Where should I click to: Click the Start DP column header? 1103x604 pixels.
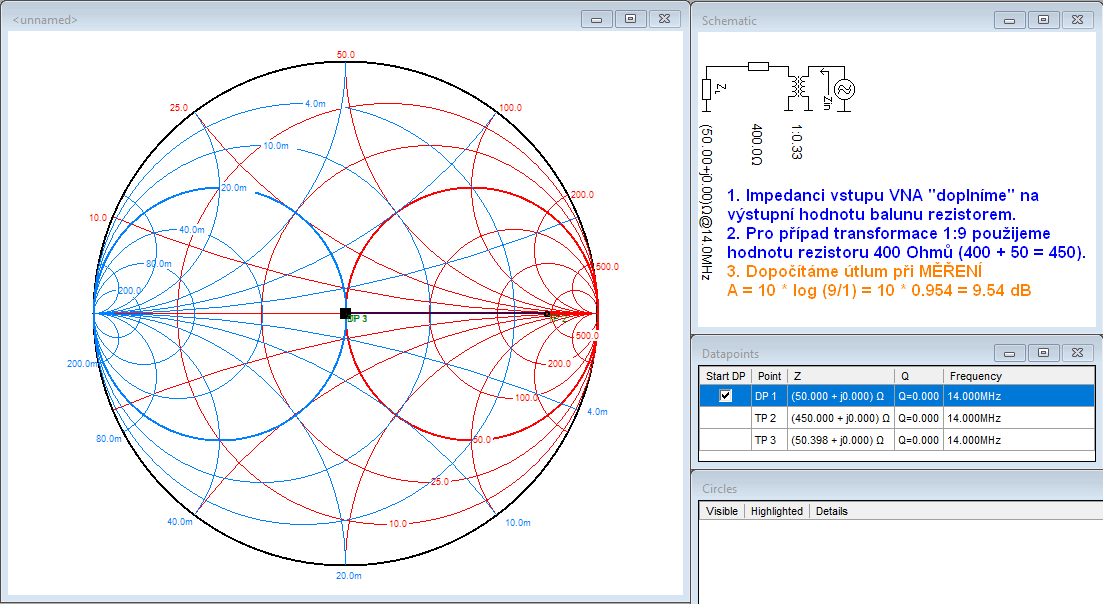point(725,376)
